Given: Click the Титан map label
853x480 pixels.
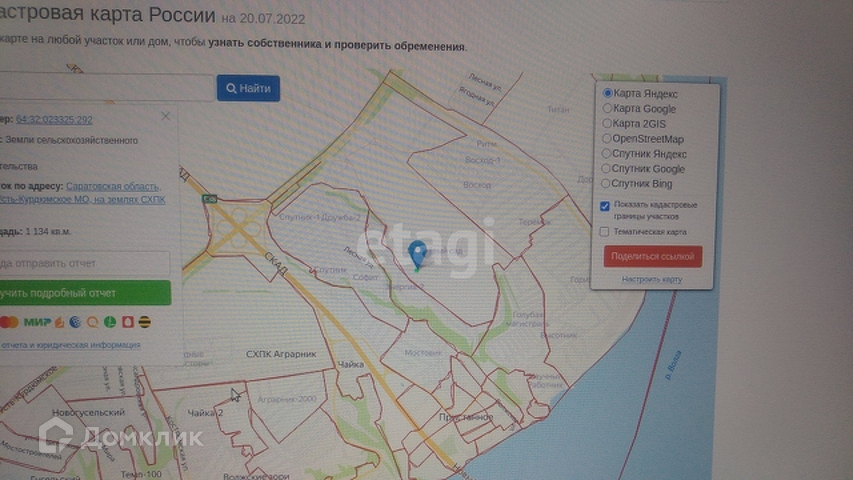Looking at the screenshot, I should point(558,109).
